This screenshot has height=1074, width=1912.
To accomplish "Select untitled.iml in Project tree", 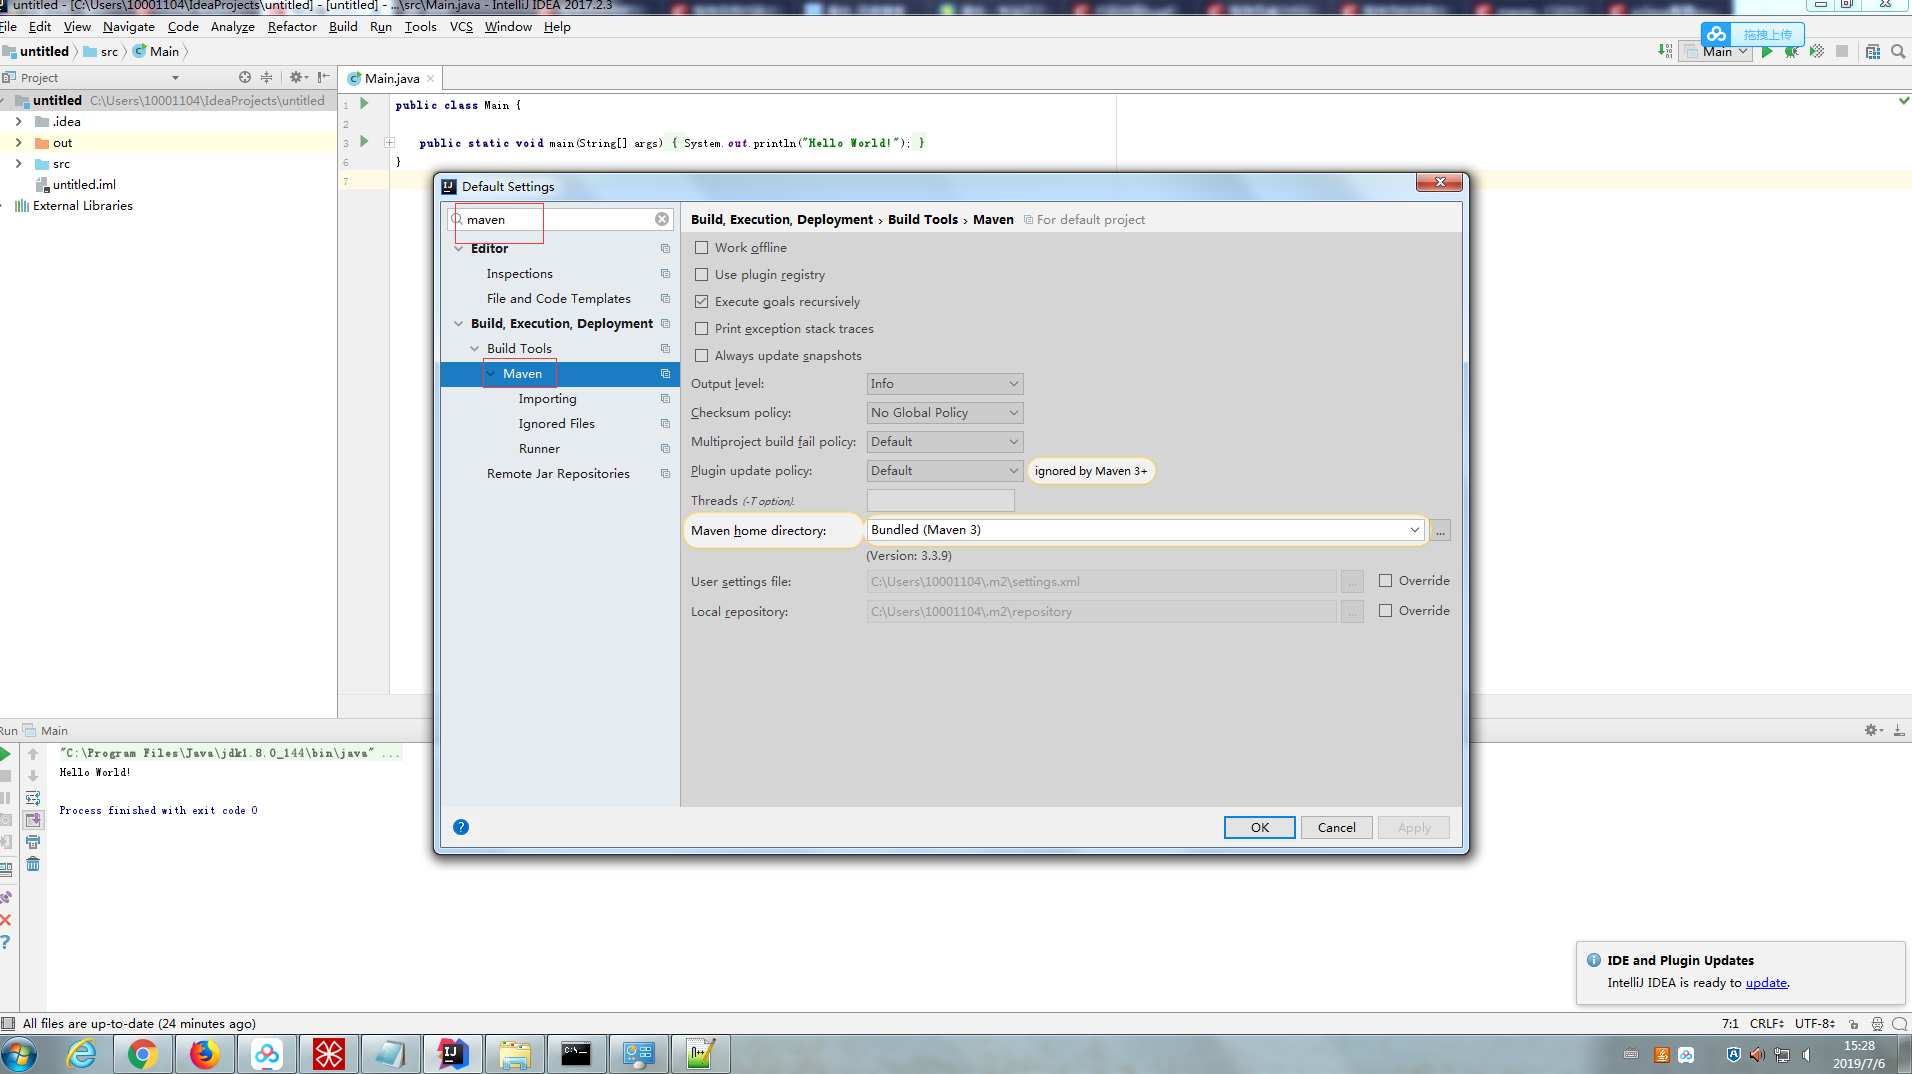I will point(84,185).
